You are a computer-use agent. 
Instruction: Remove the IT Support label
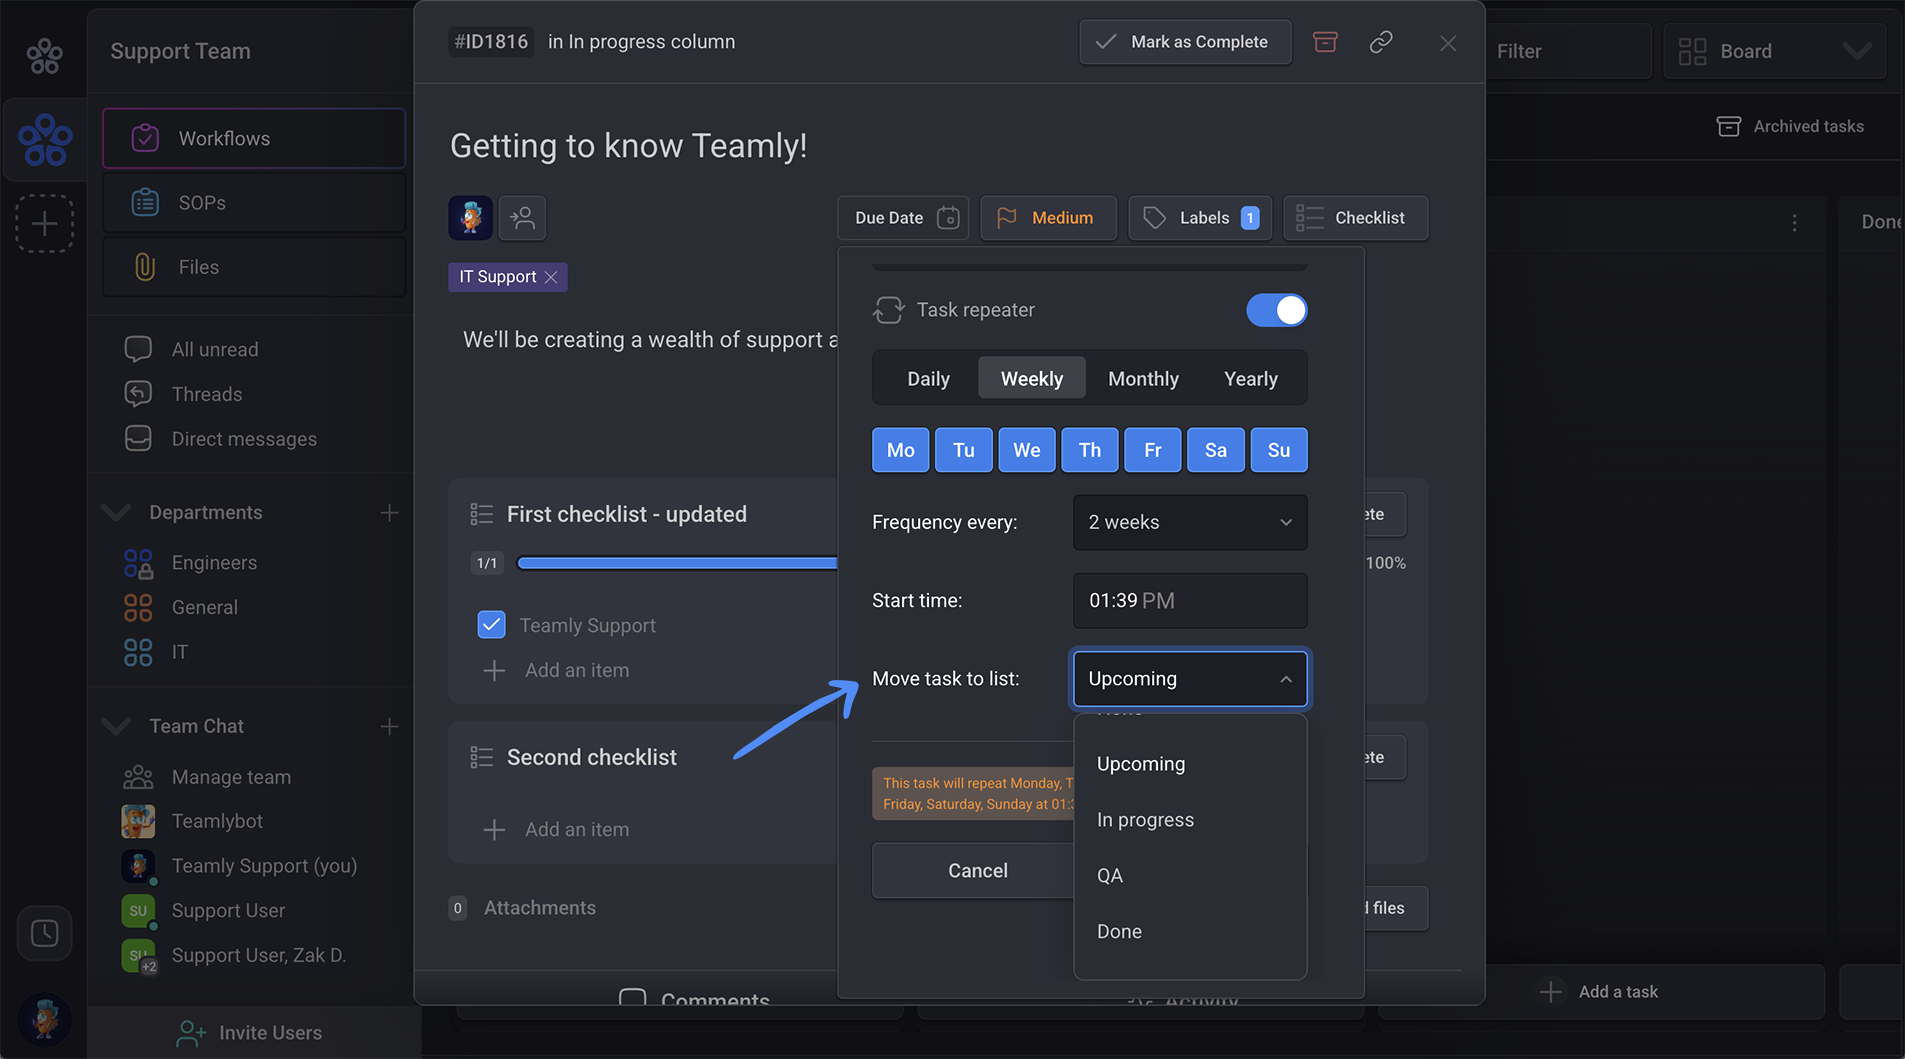[x=551, y=277]
